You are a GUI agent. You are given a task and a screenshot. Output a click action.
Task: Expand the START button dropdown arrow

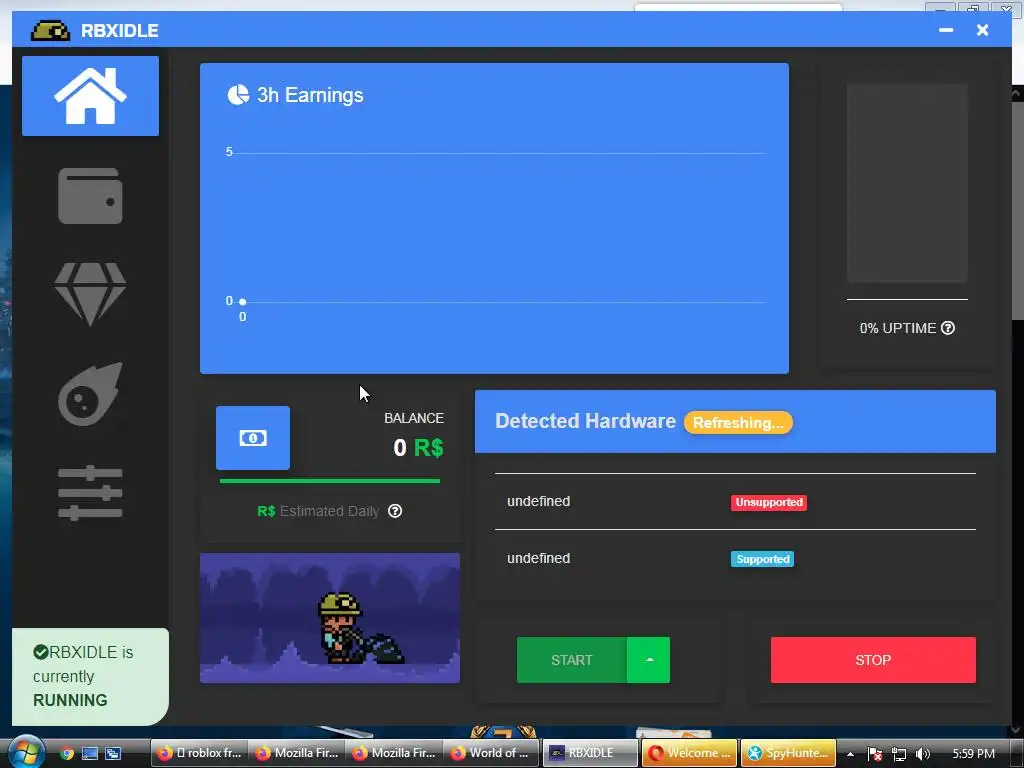(x=648, y=660)
